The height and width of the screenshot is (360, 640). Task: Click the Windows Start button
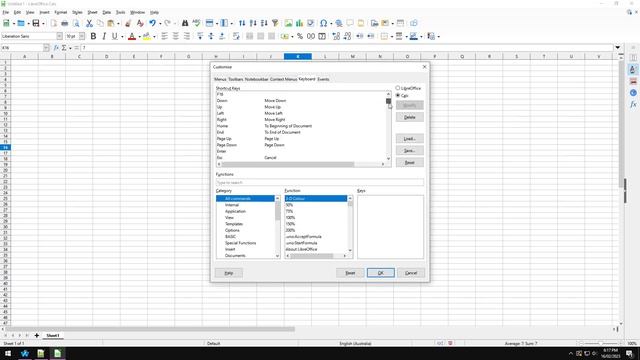point(8,353)
